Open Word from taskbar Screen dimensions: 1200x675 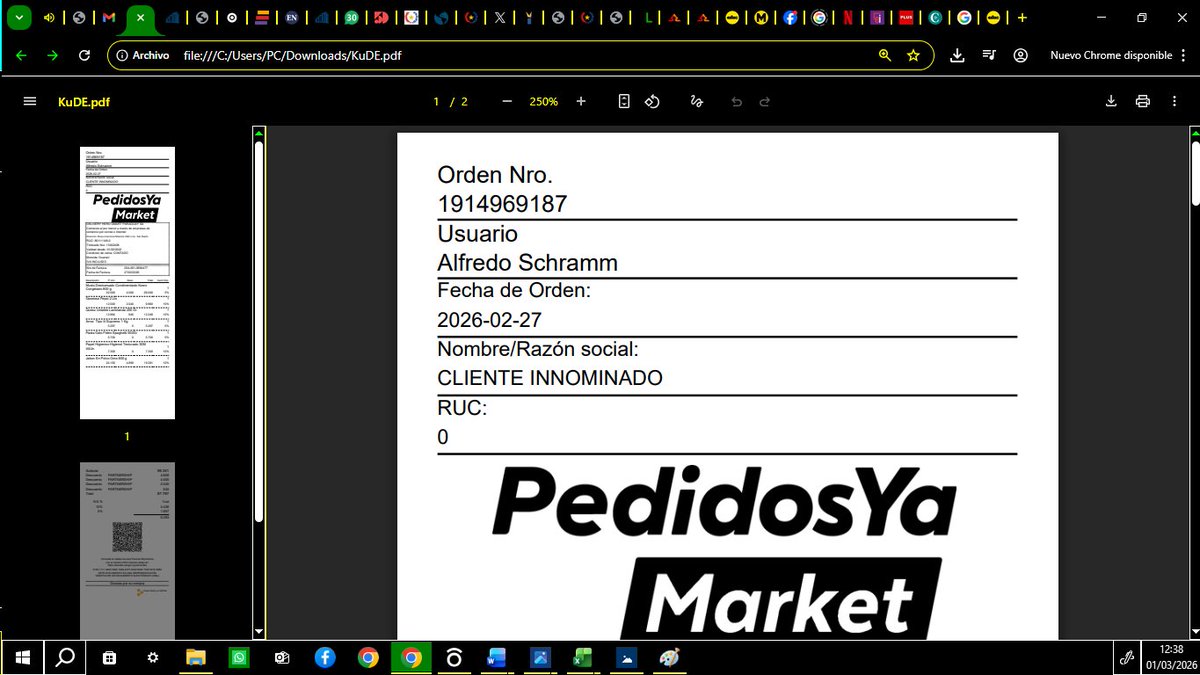(497, 657)
